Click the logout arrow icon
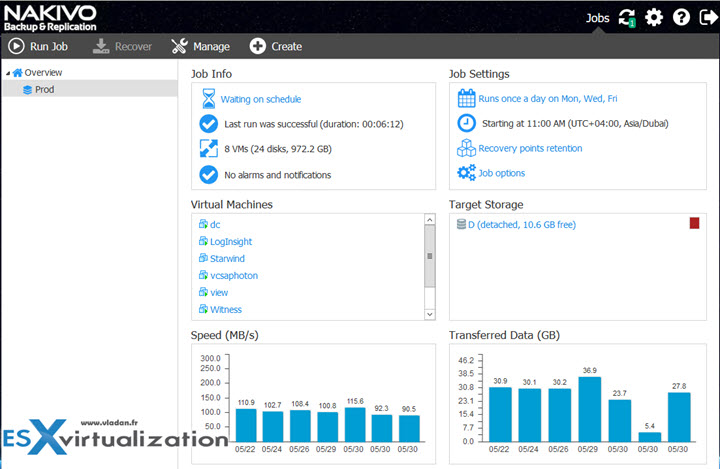 pyautogui.click(x=709, y=18)
